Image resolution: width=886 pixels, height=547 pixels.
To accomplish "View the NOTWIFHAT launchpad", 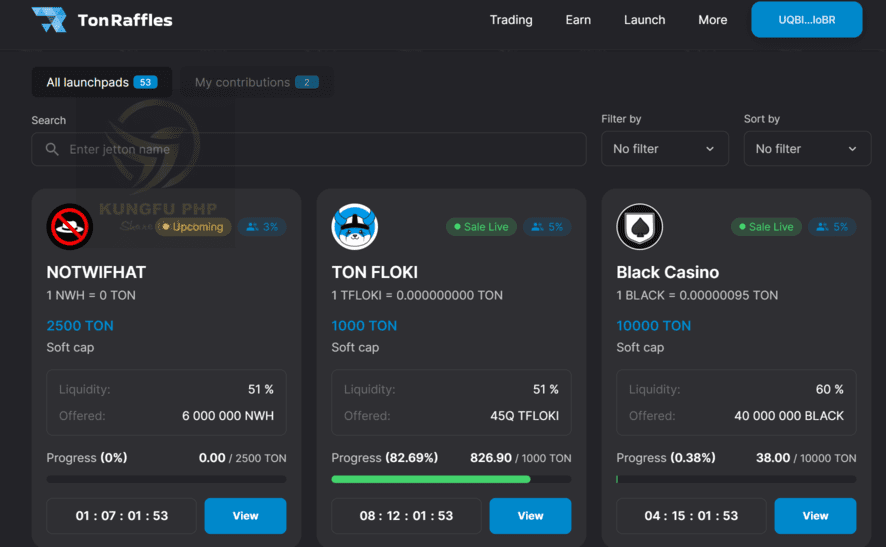I will [245, 515].
